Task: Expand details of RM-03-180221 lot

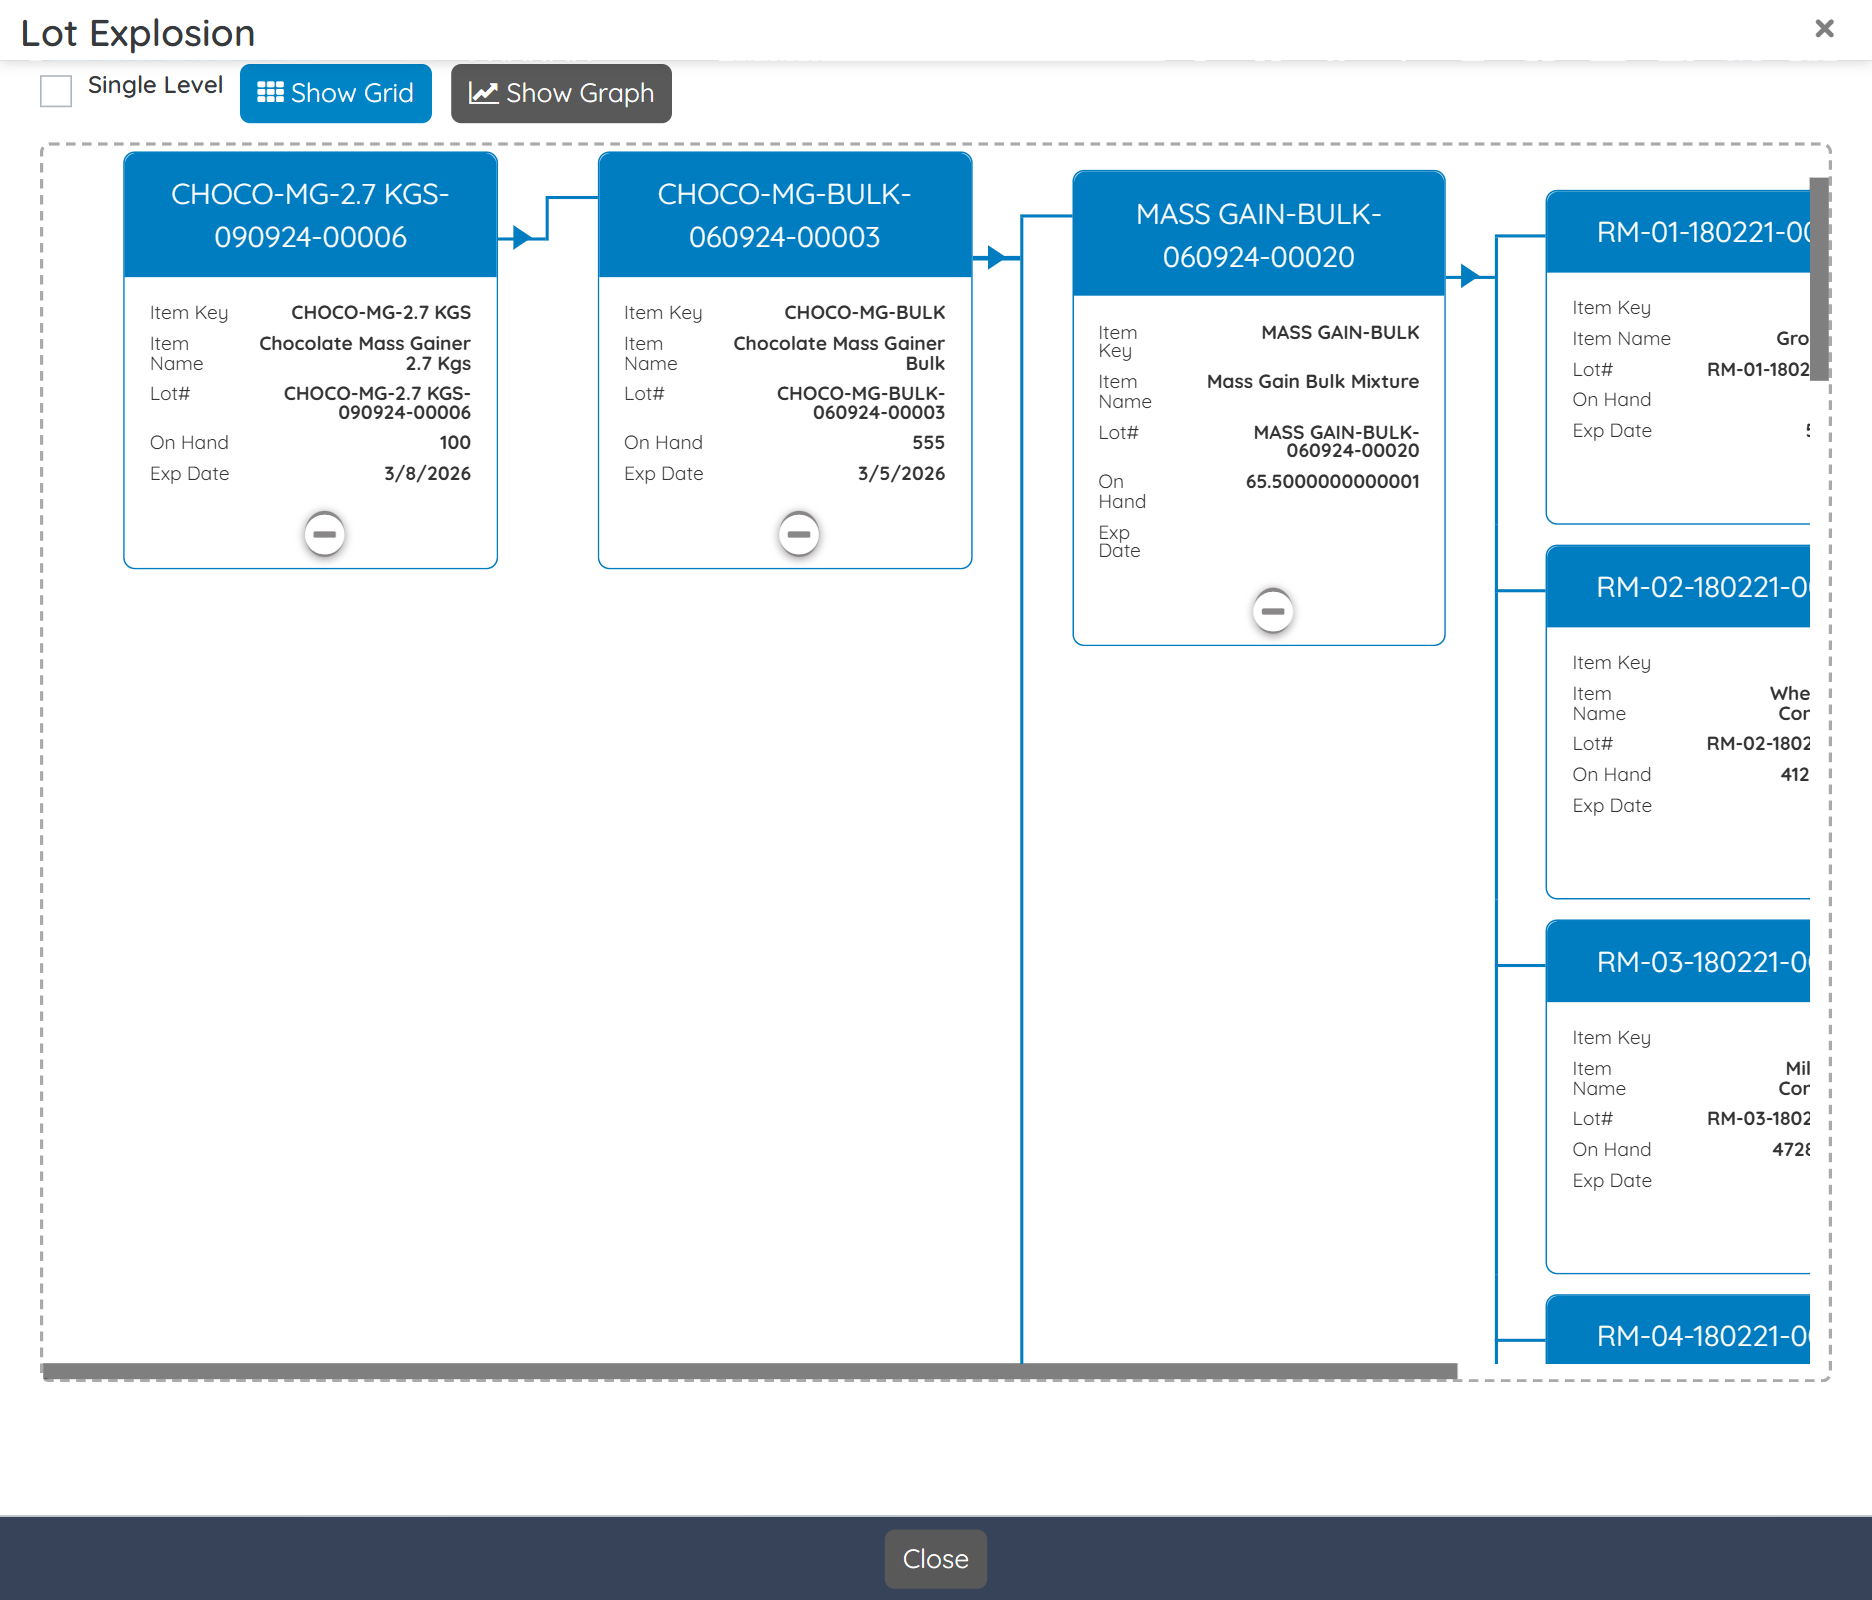Action: click(x=1700, y=963)
